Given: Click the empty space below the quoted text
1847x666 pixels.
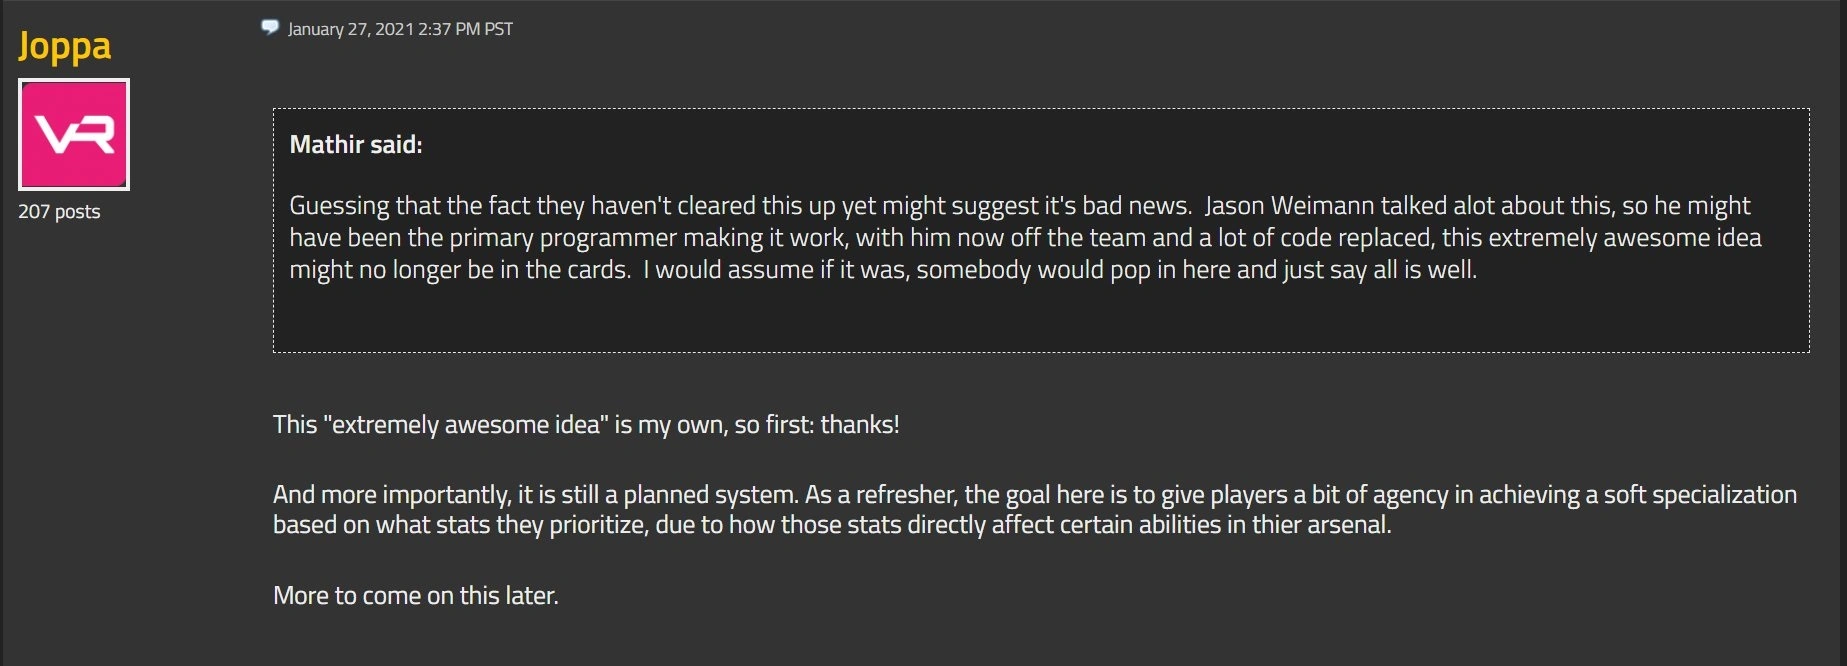Looking at the screenshot, I should 1040,318.
